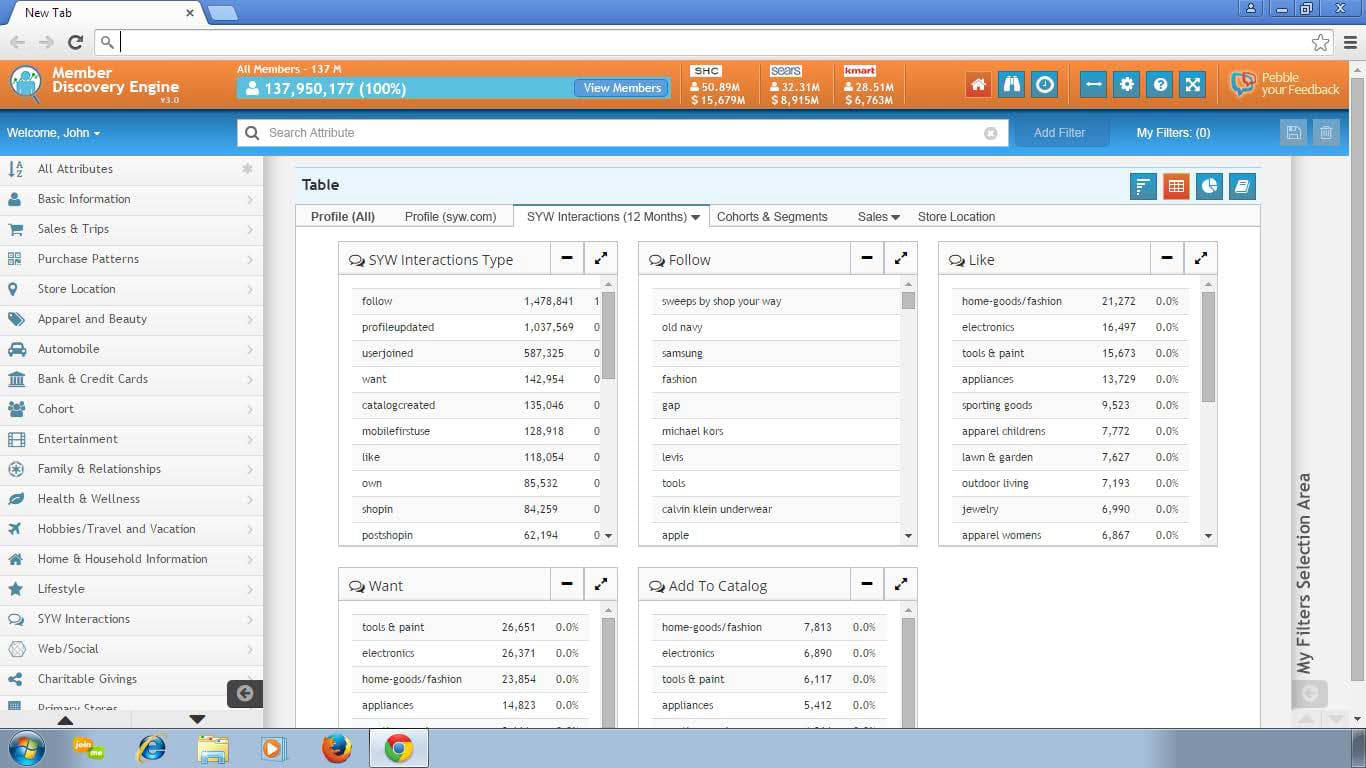
Task: Click the View Members button
Action: (622, 88)
